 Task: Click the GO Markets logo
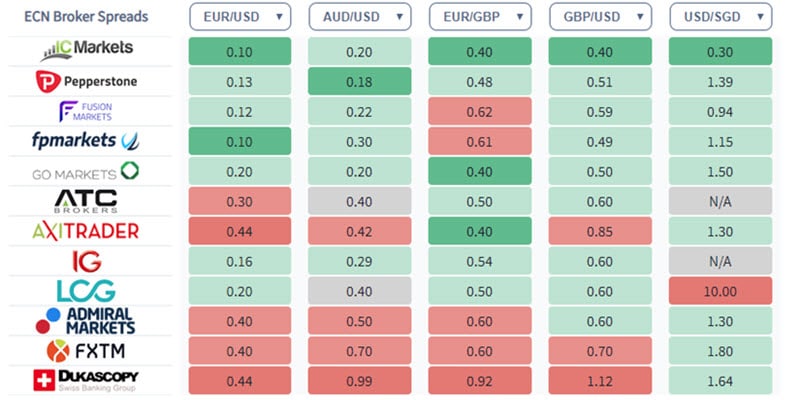pyautogui.click(x=87, y=171)
